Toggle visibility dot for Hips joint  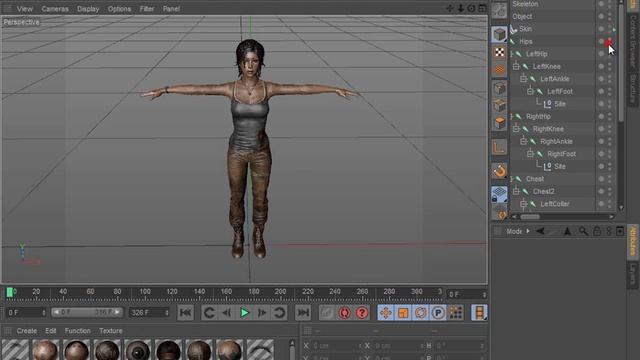pyautogui.click(x=601, y=41)
